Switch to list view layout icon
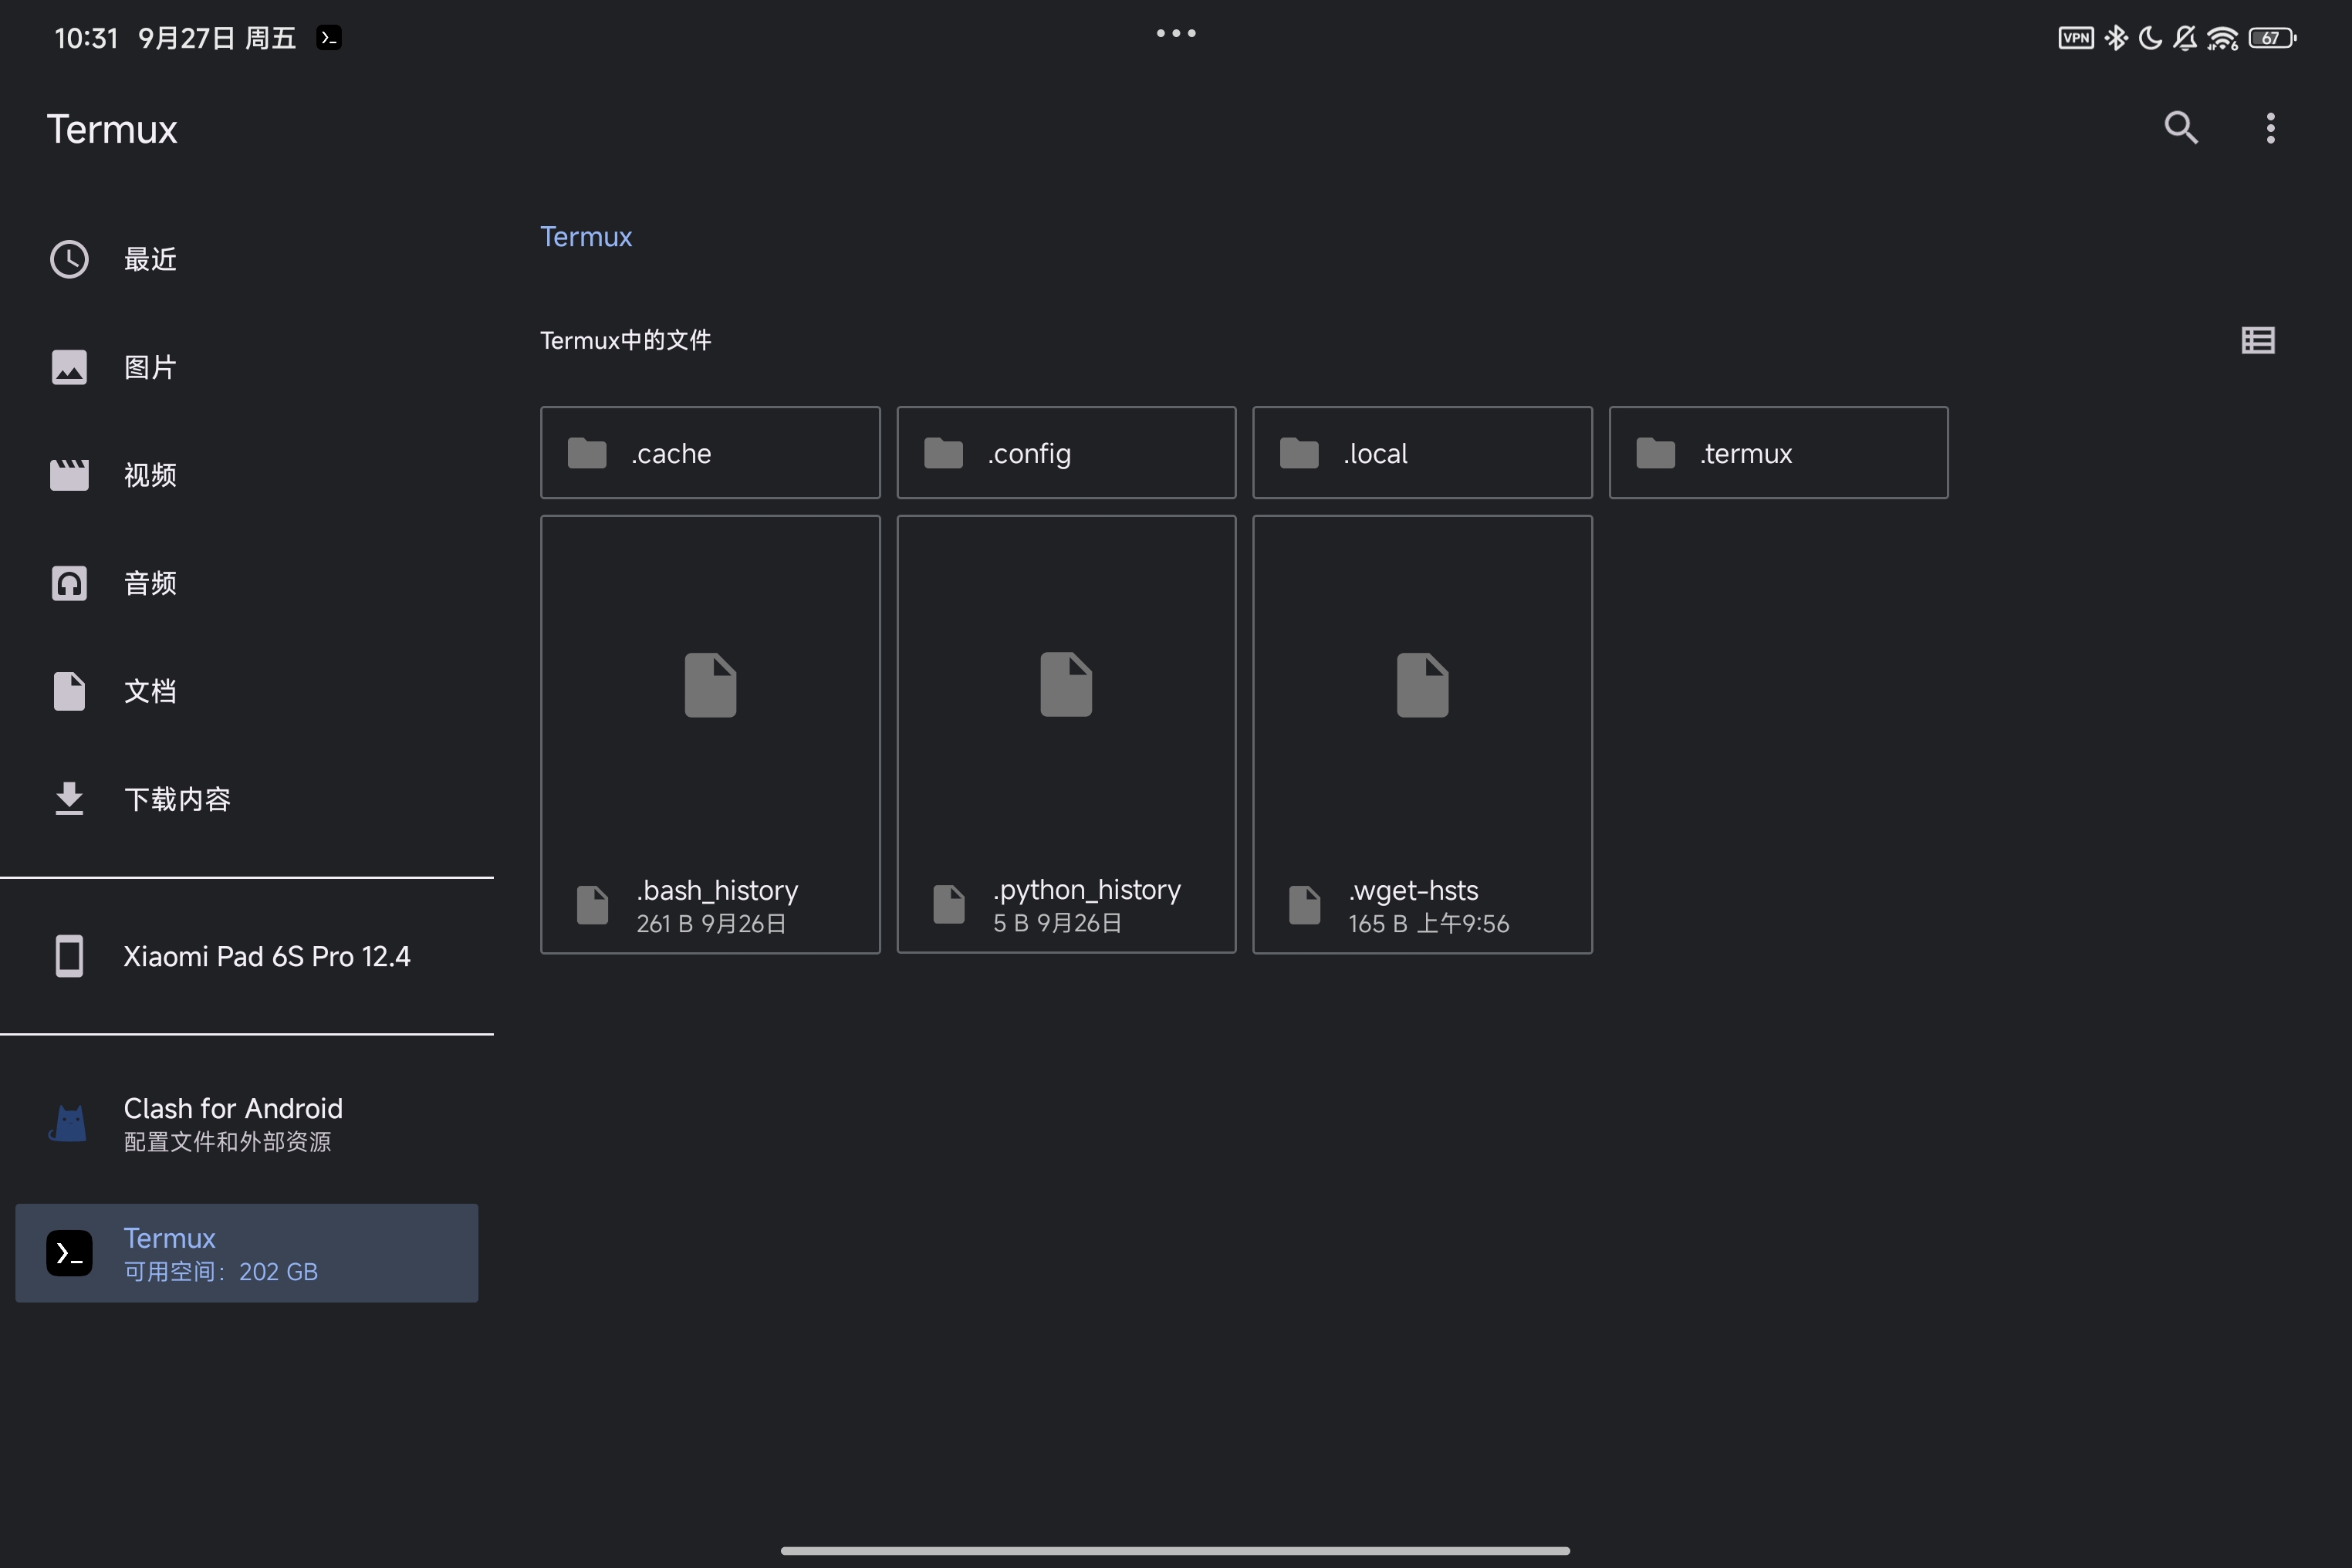This screenshot has width=2352, height=1568. [2258, 340]
